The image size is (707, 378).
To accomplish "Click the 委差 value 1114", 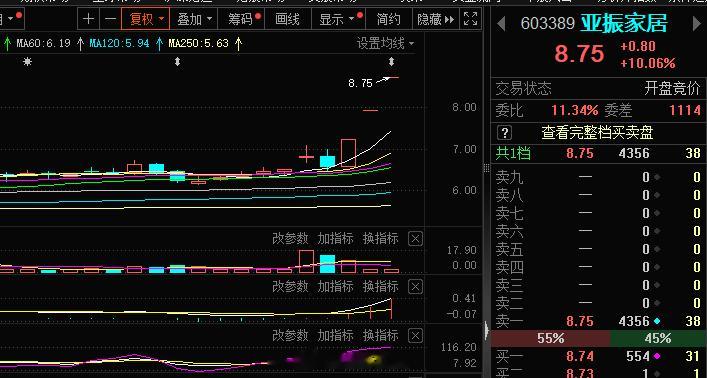I will [684, 110].
